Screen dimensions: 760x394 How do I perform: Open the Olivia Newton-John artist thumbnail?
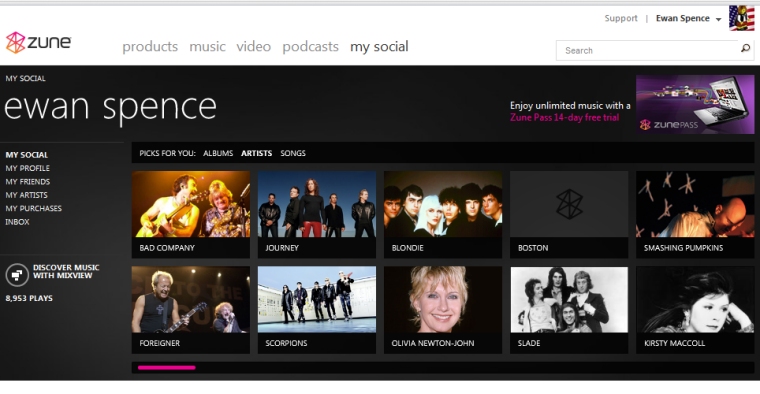tap(443, 299)
